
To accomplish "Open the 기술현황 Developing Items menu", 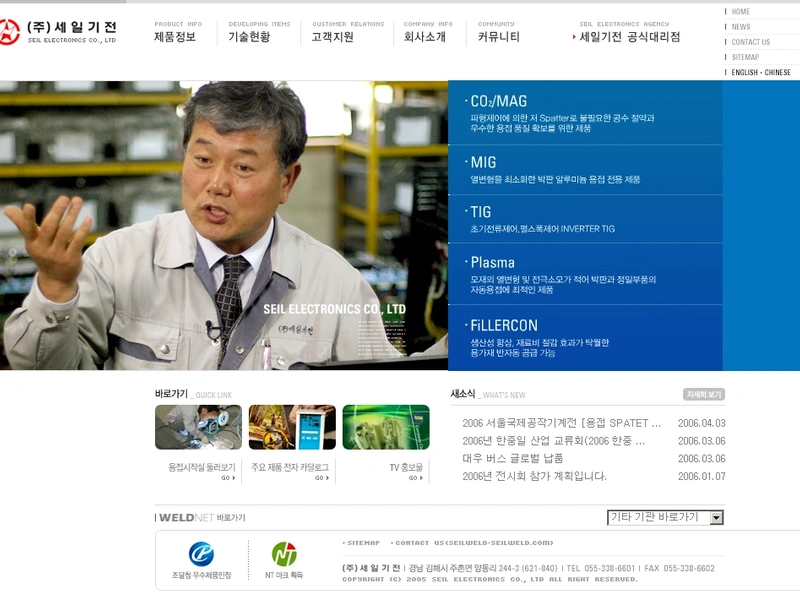I will tap(259, 32).
